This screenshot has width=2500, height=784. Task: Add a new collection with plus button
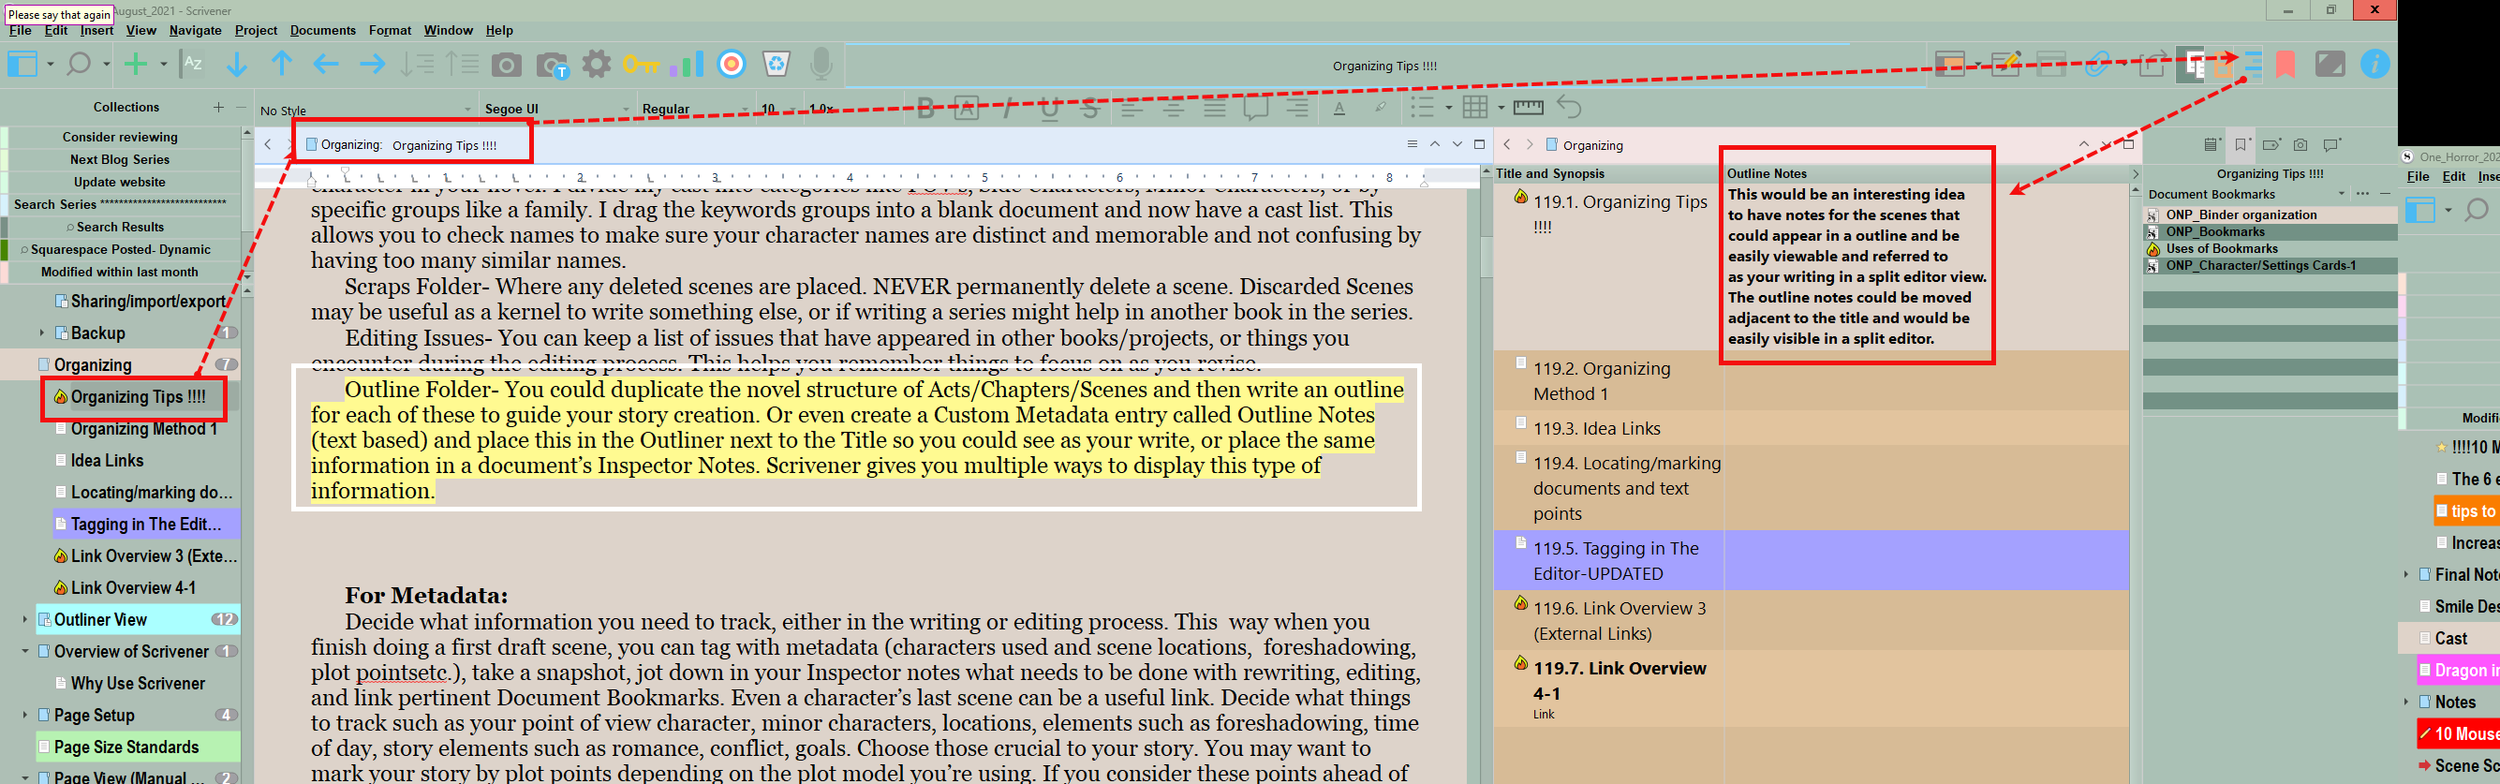click(218, 107)
